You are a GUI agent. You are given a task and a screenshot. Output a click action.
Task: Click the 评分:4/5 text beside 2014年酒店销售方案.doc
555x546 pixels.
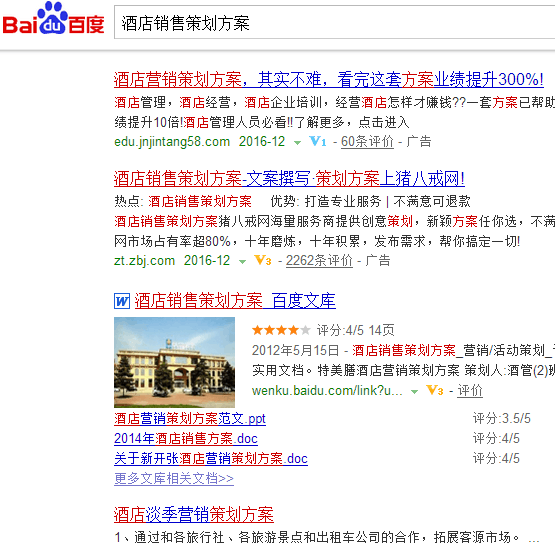point(496,438)
